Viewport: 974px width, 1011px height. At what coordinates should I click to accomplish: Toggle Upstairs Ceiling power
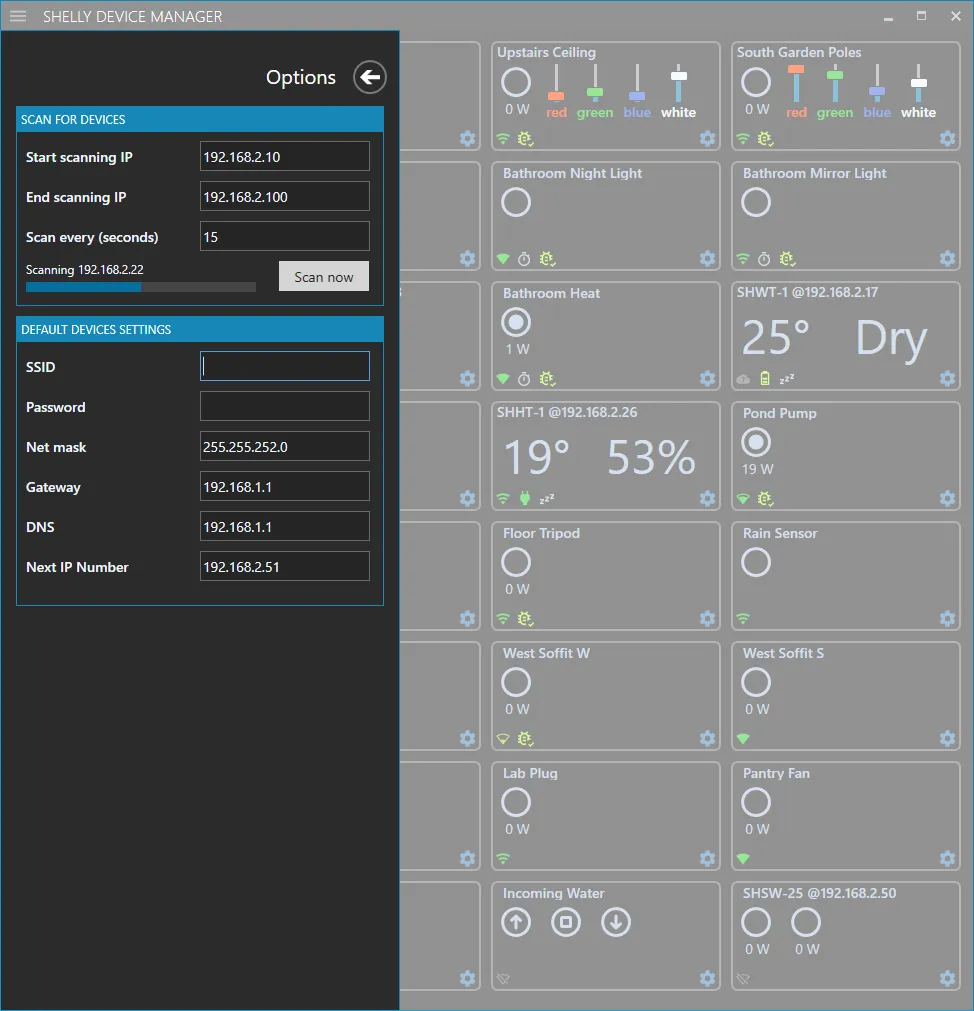point(516,83)
